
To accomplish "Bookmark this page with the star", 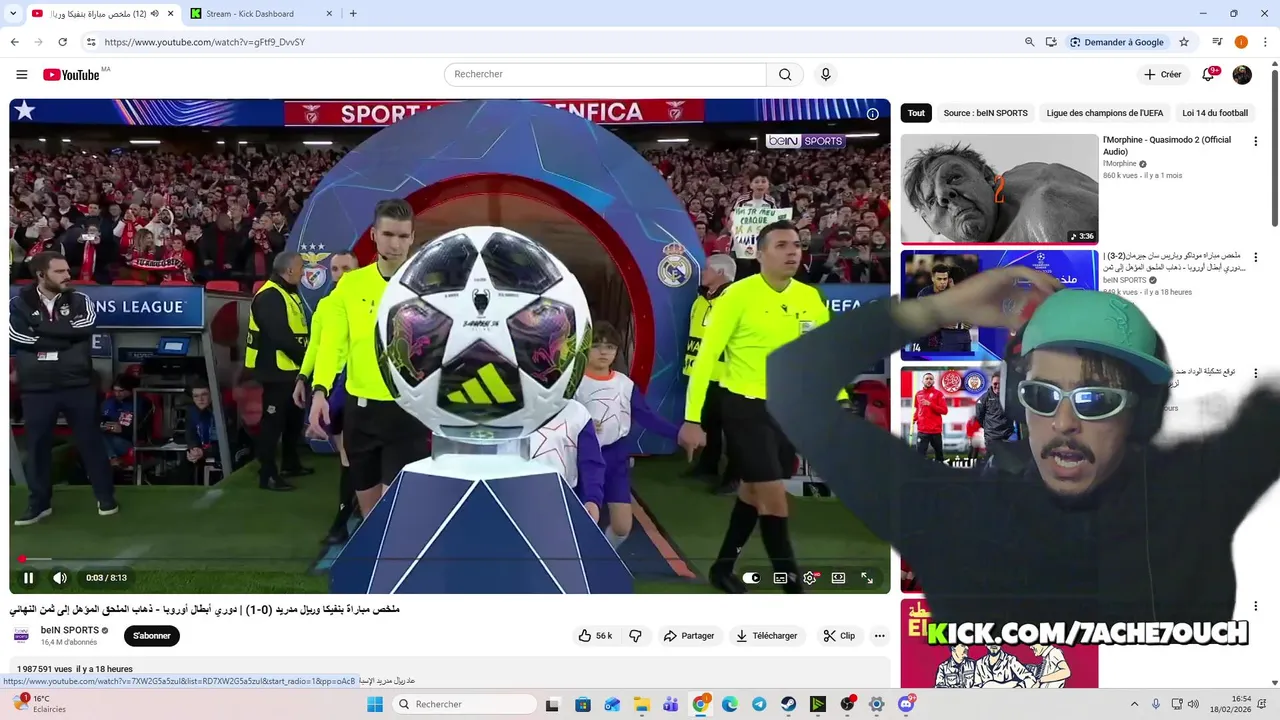I will [1184, 42].
